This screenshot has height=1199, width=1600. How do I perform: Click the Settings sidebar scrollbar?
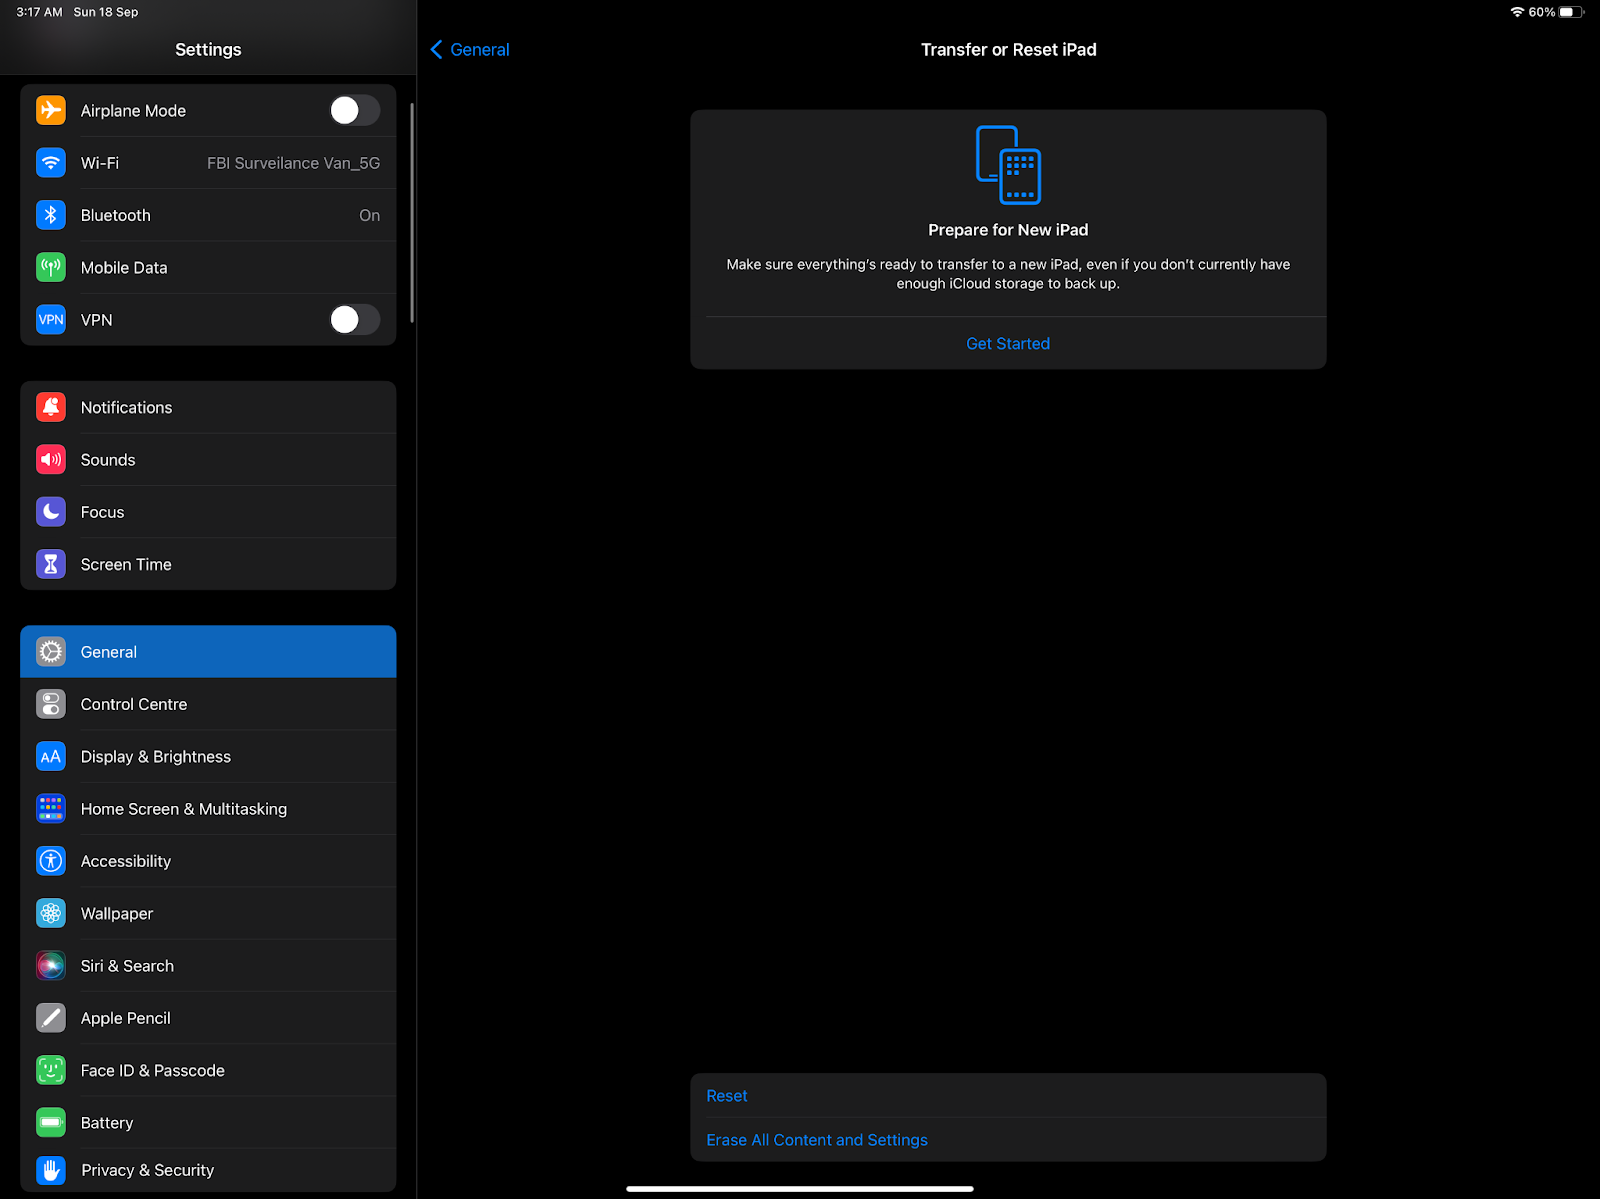coord(412,212)
